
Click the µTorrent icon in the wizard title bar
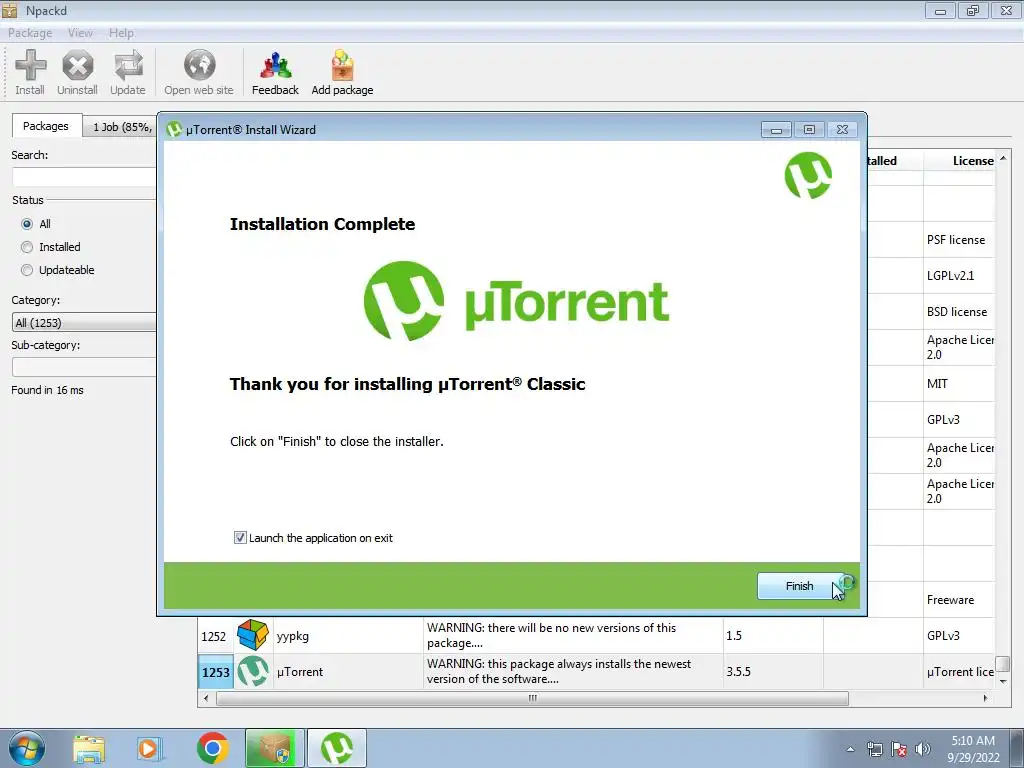point(173,129)
